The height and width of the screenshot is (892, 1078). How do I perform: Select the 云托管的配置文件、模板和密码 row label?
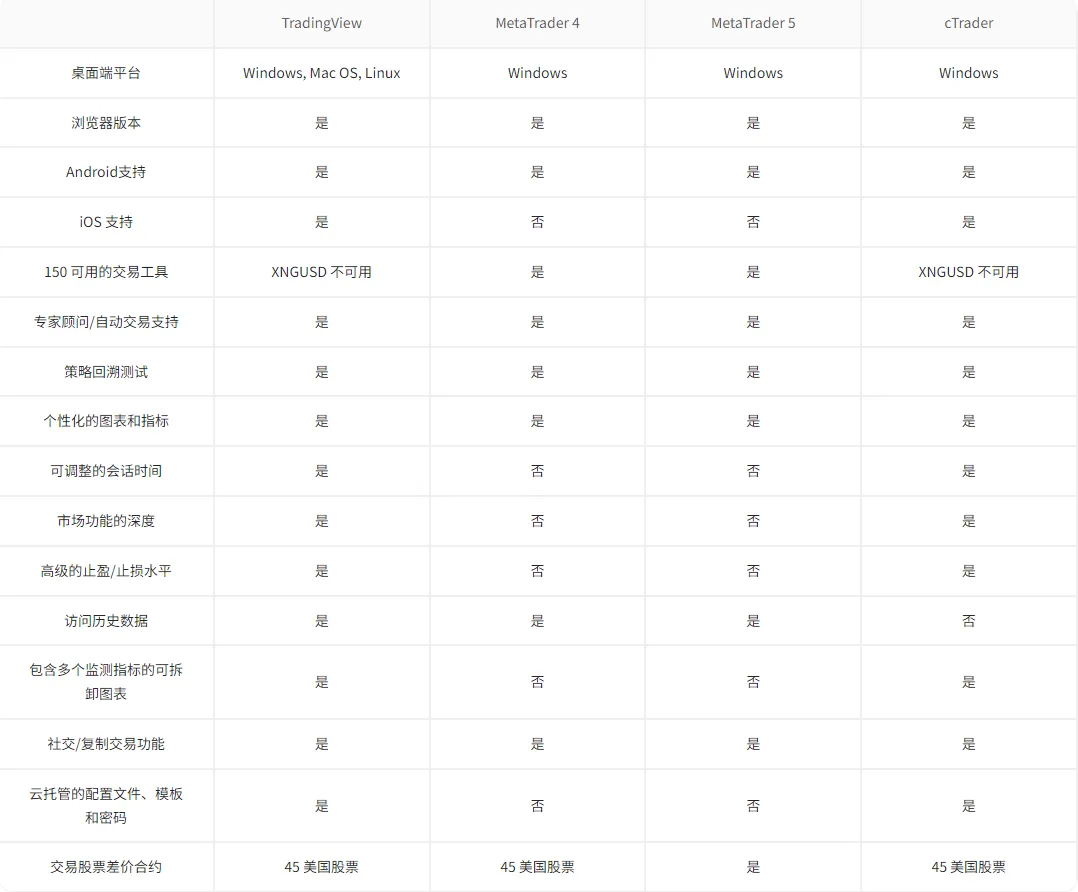pyautogui.click(x=106, y=805)
